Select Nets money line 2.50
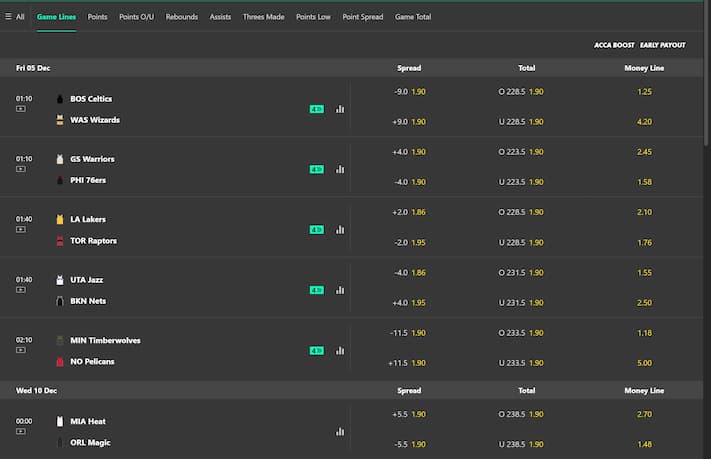This screenshot has width=711, height=459. (x=644, y=303)
